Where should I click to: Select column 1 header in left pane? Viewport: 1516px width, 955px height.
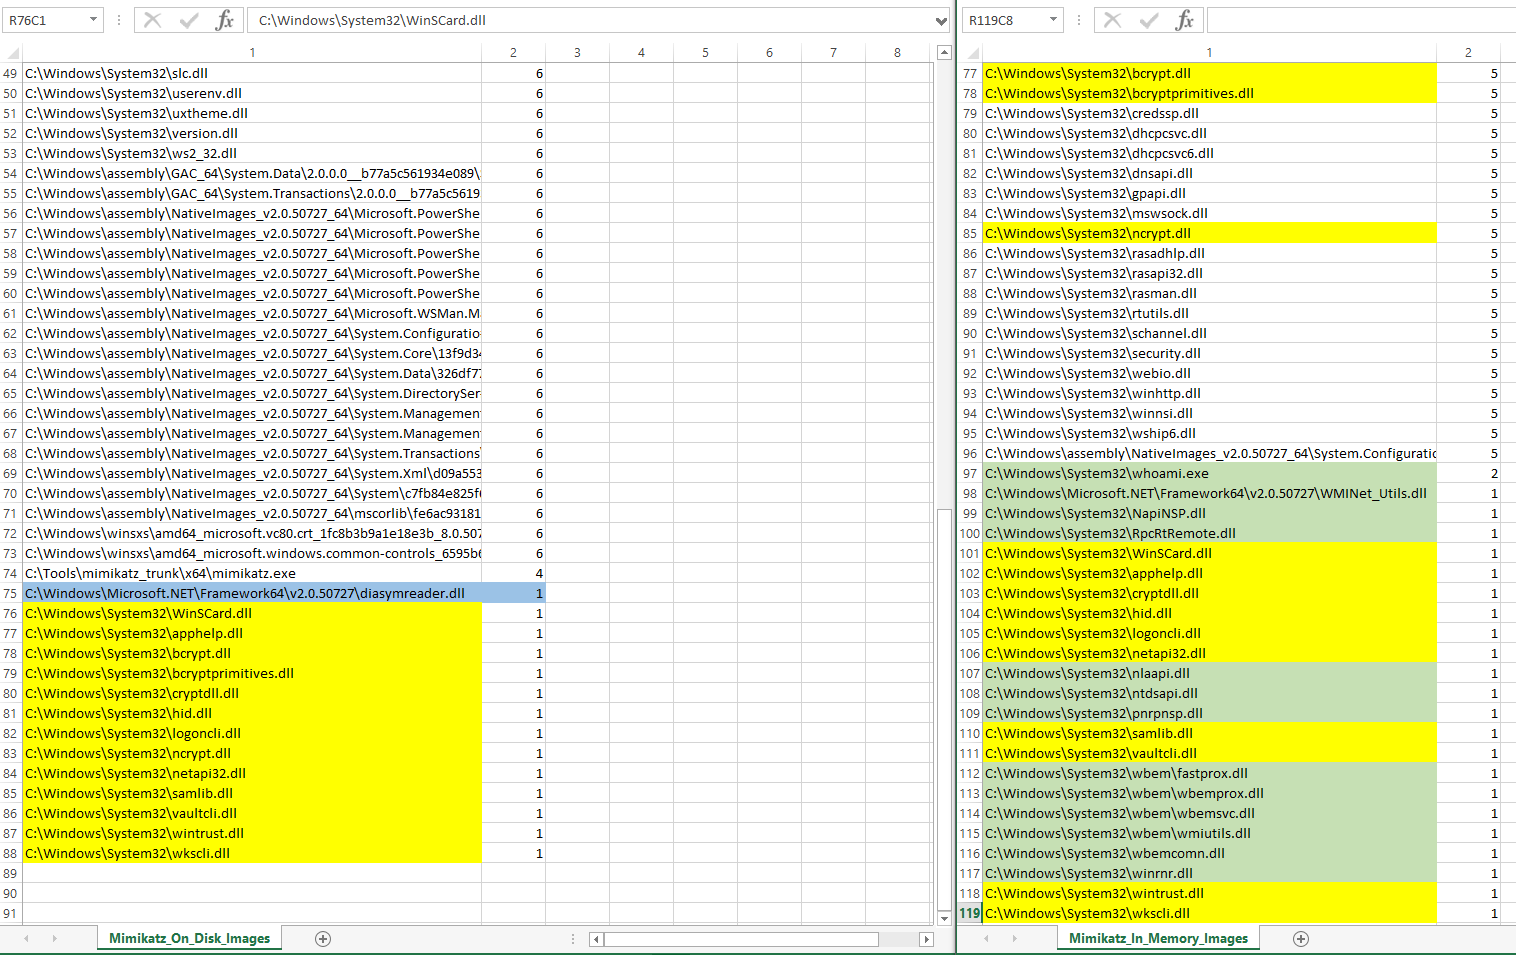[x=252, y=53]
